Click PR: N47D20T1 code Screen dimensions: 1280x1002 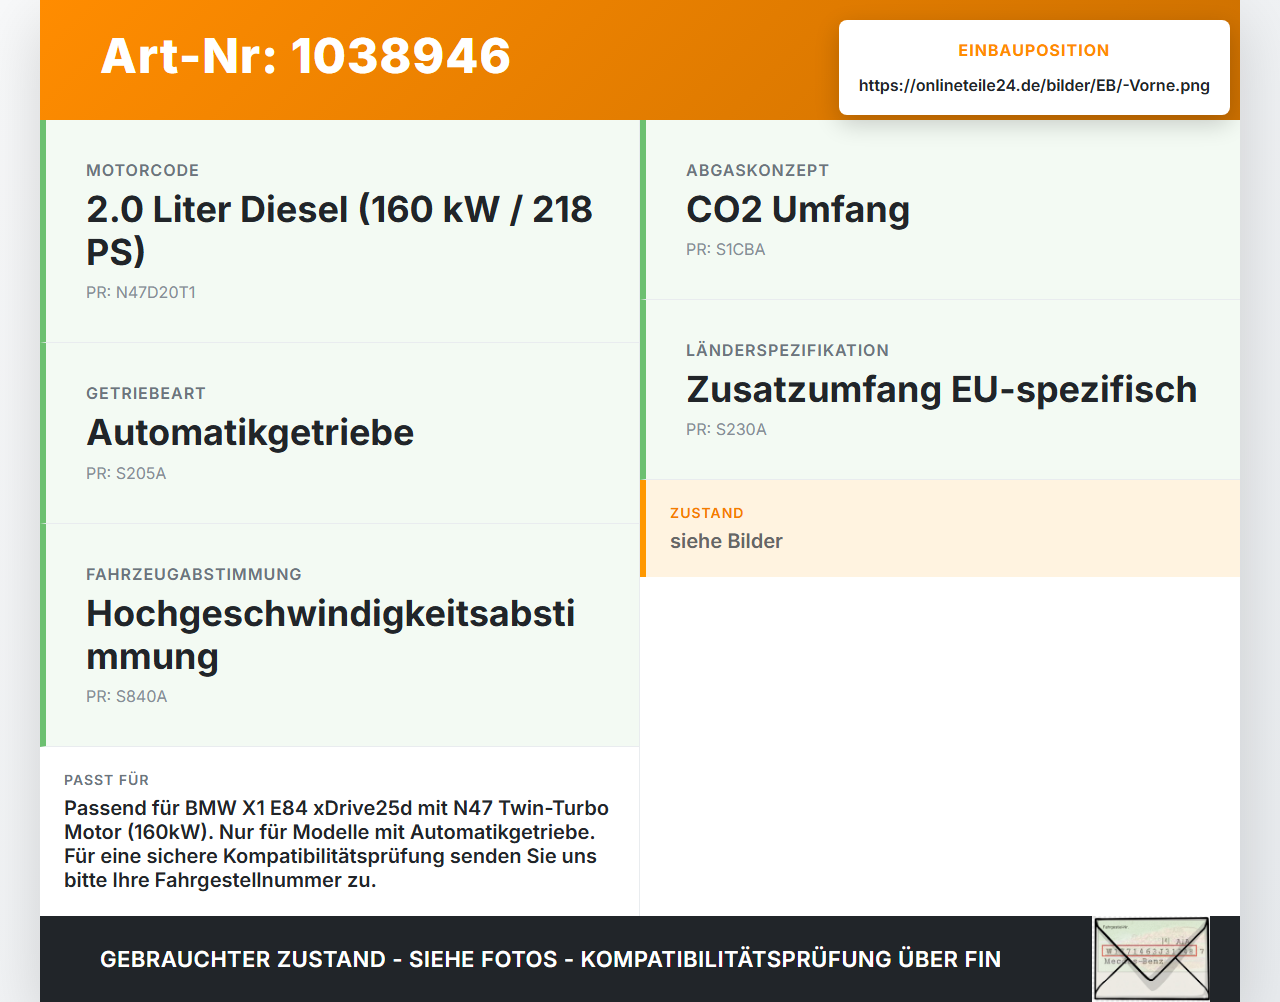point(141,292)
